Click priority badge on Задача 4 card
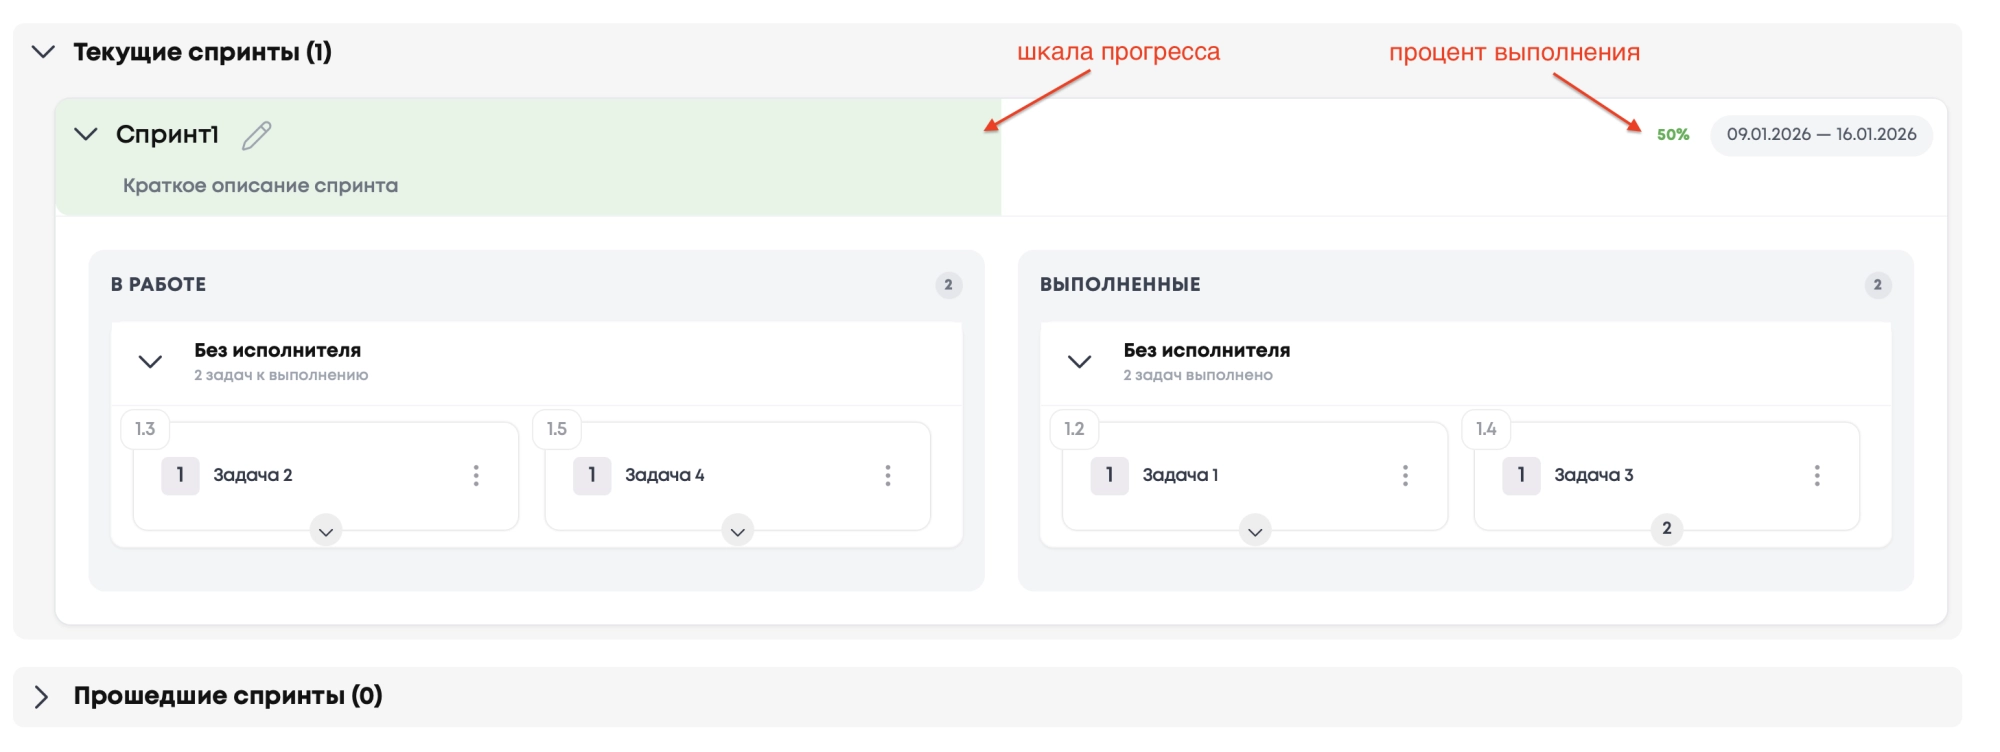Screen dimensions: 2000x752 (592, 475)
